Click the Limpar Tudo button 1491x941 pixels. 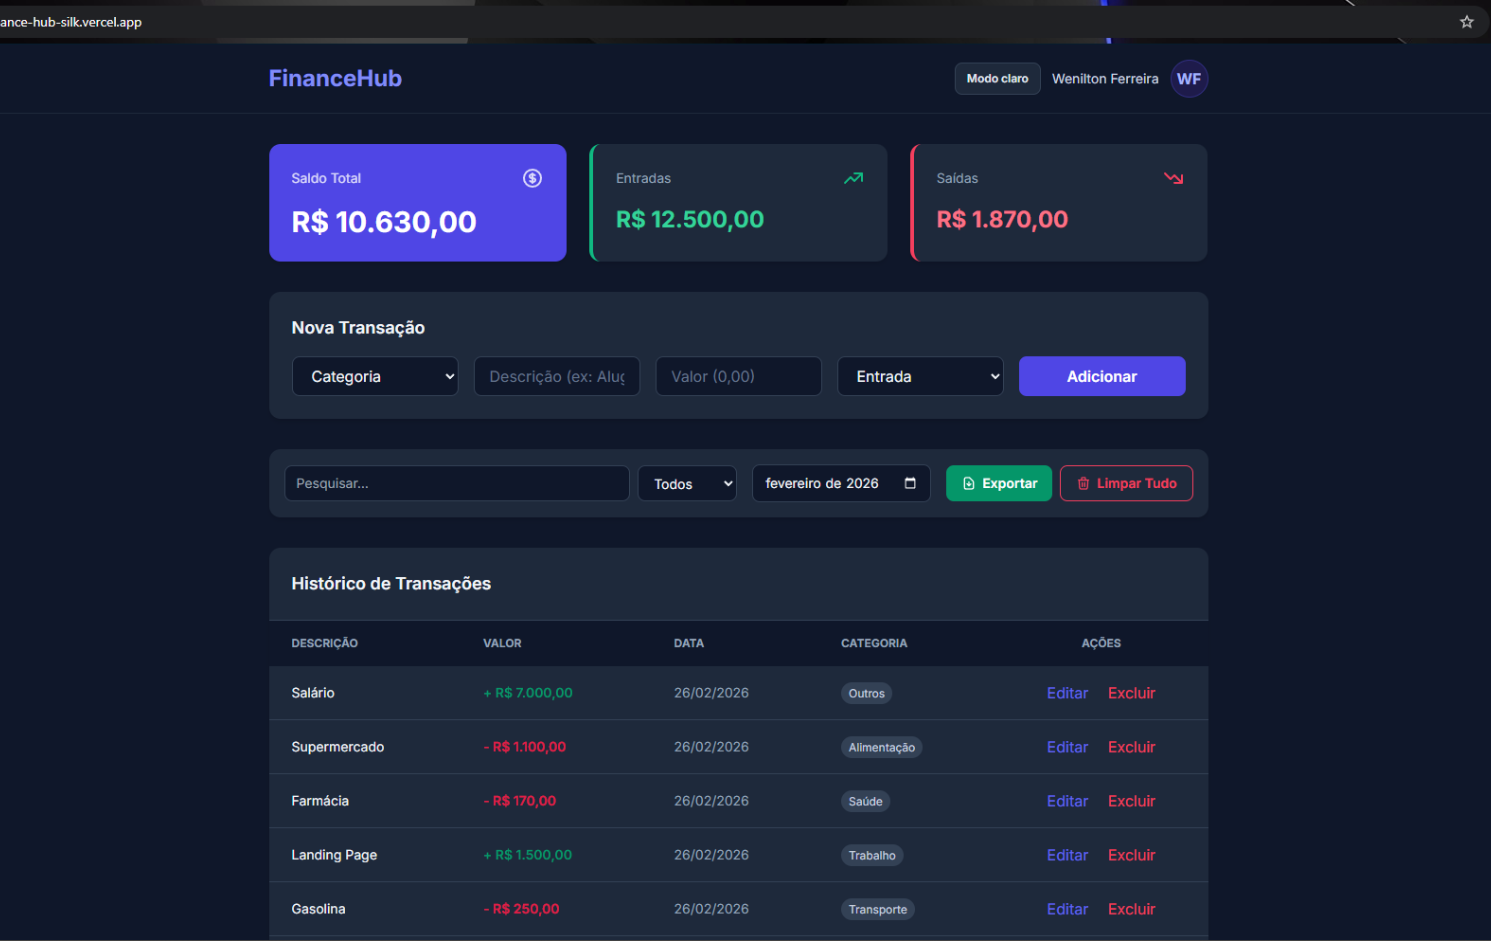click(x=1126, y=484)
